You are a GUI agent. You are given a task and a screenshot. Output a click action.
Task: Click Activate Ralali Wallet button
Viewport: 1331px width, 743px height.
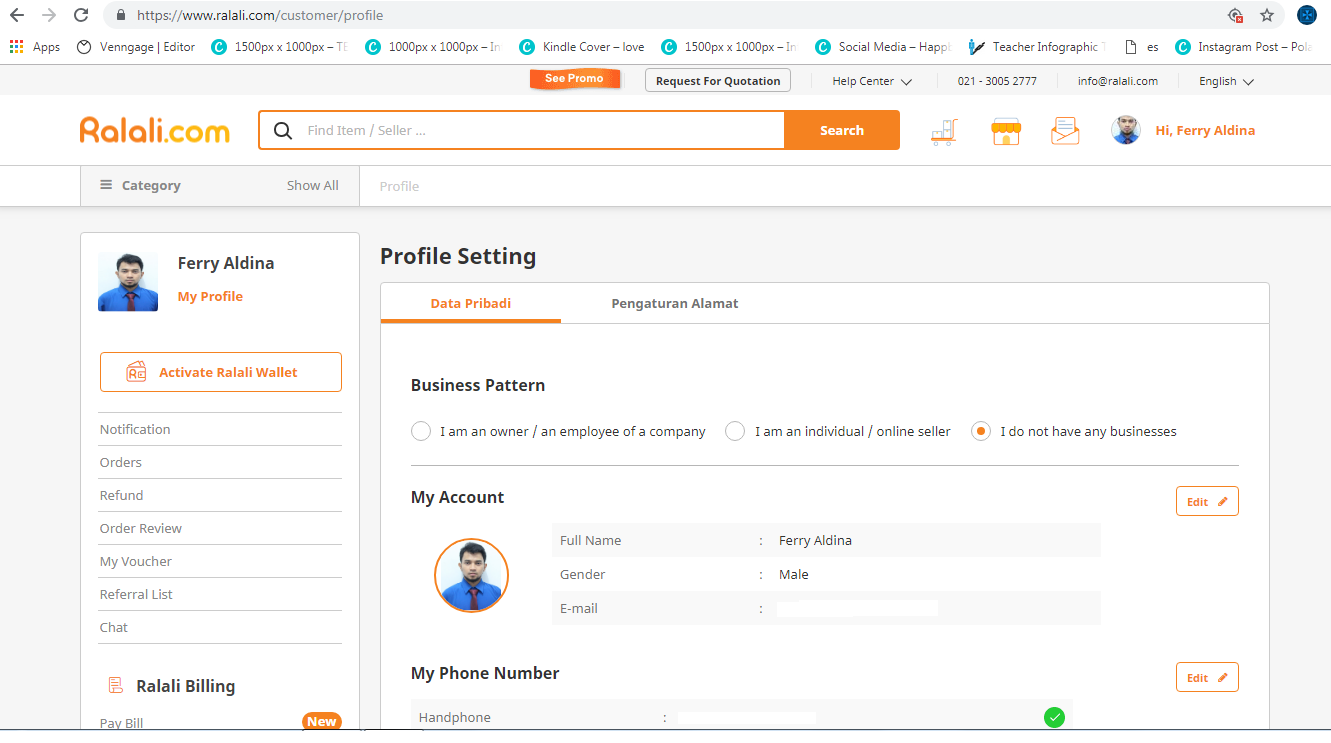[x=220, y=372]
